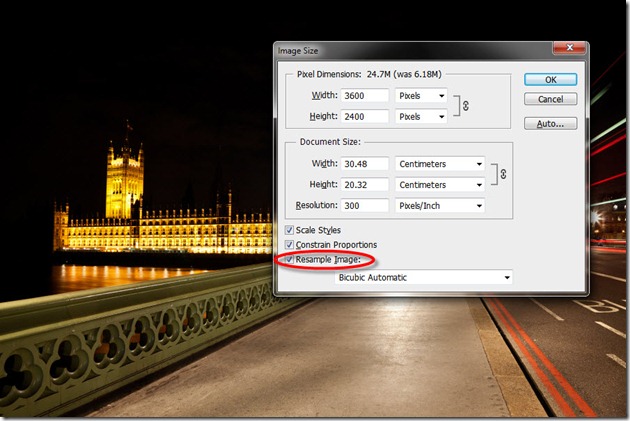This screenshot has width=630, height=421.
Task: Click the pixel Width field showing 3600
Action: coord(363,96)
